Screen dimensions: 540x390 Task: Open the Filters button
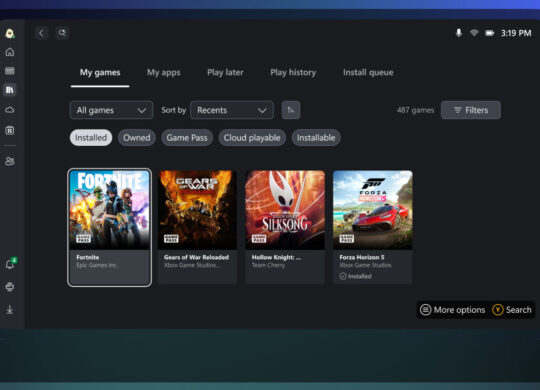471,110
